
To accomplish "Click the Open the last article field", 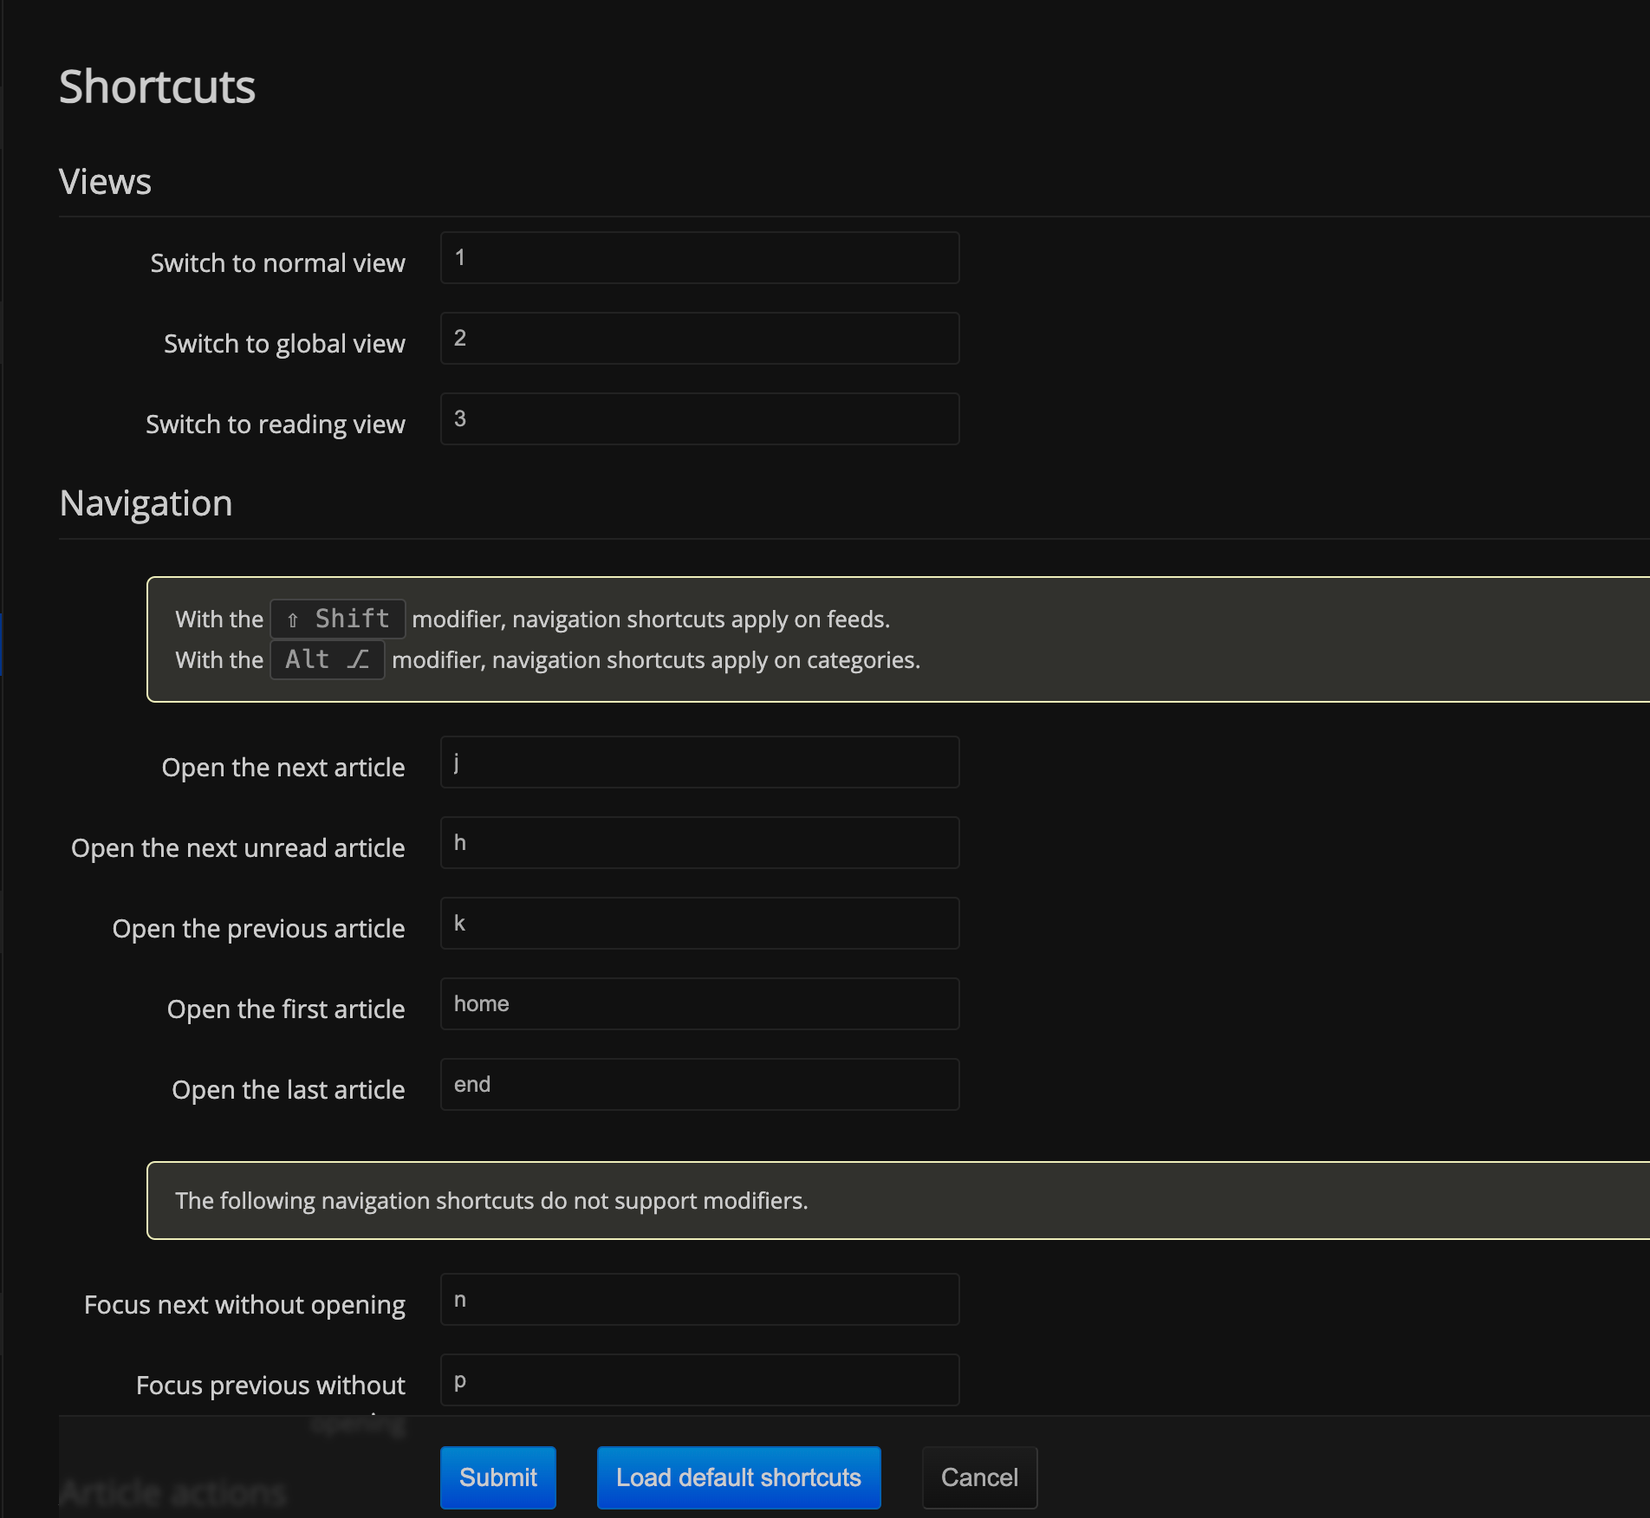I will click(700, 1085).
